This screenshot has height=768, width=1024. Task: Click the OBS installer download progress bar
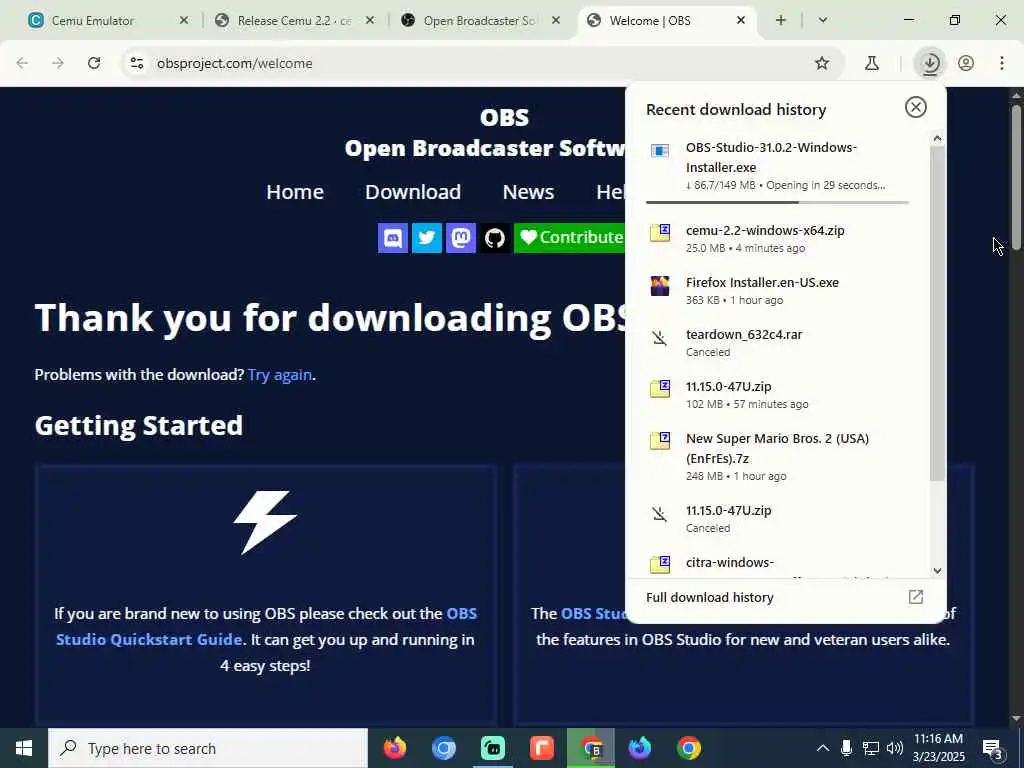777,202
